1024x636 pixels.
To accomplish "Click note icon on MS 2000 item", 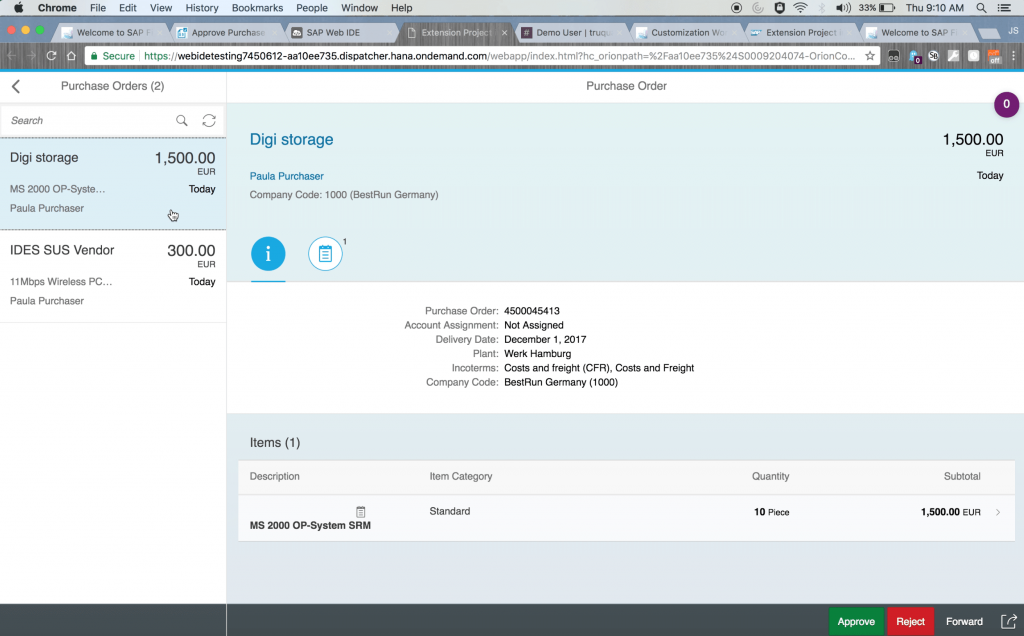I will pyautogui.click(x=360, y=511).
